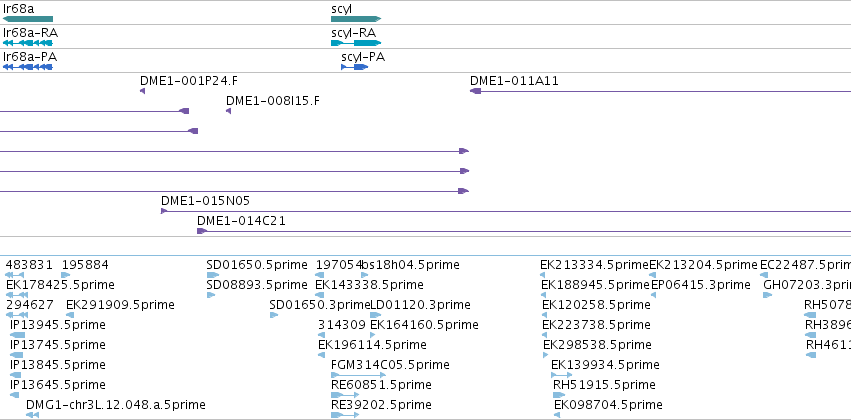Click the EK223738.5prime EST label
The width and height of the screenshot is (851, 420).
pyautogui.click(x=596, y=325)
